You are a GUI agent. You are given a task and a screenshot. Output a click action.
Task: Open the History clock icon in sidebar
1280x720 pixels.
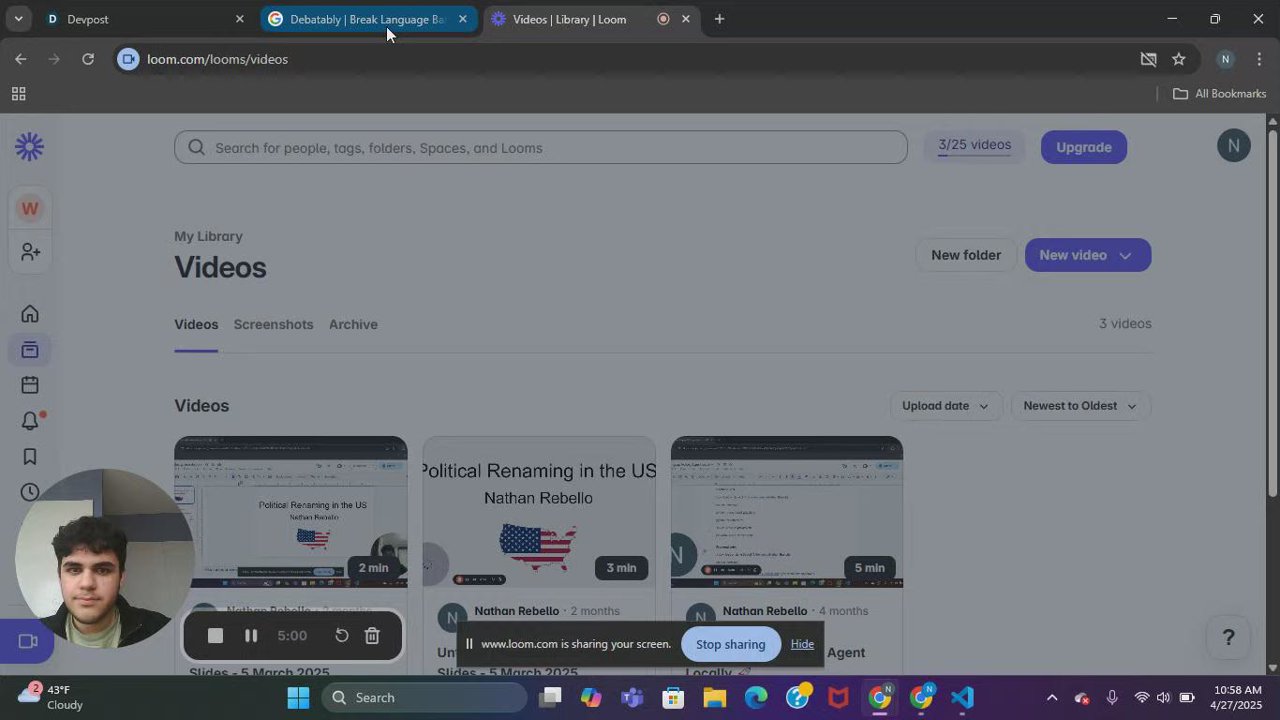click(x=30, y=492)
